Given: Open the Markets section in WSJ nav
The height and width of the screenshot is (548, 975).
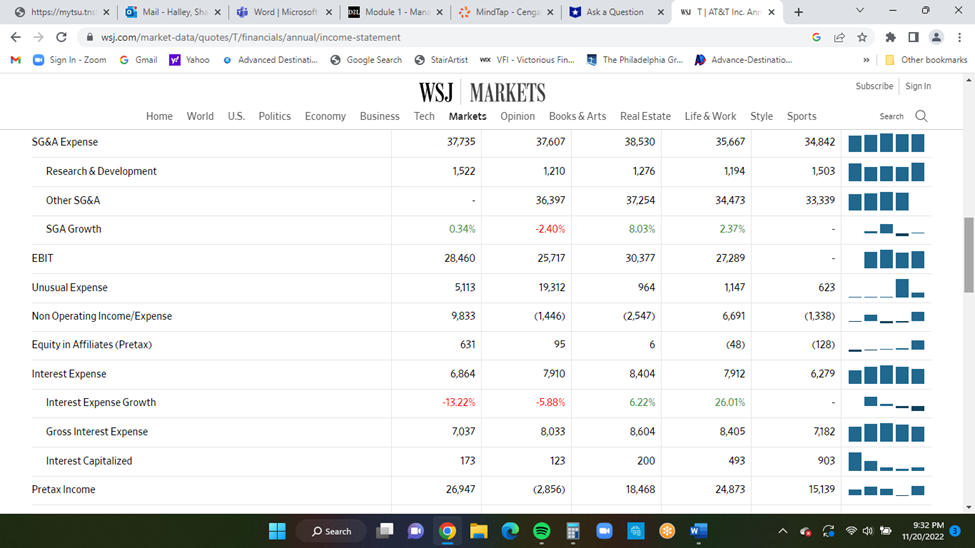Looking at the screenshot, I should click(468, 116).
